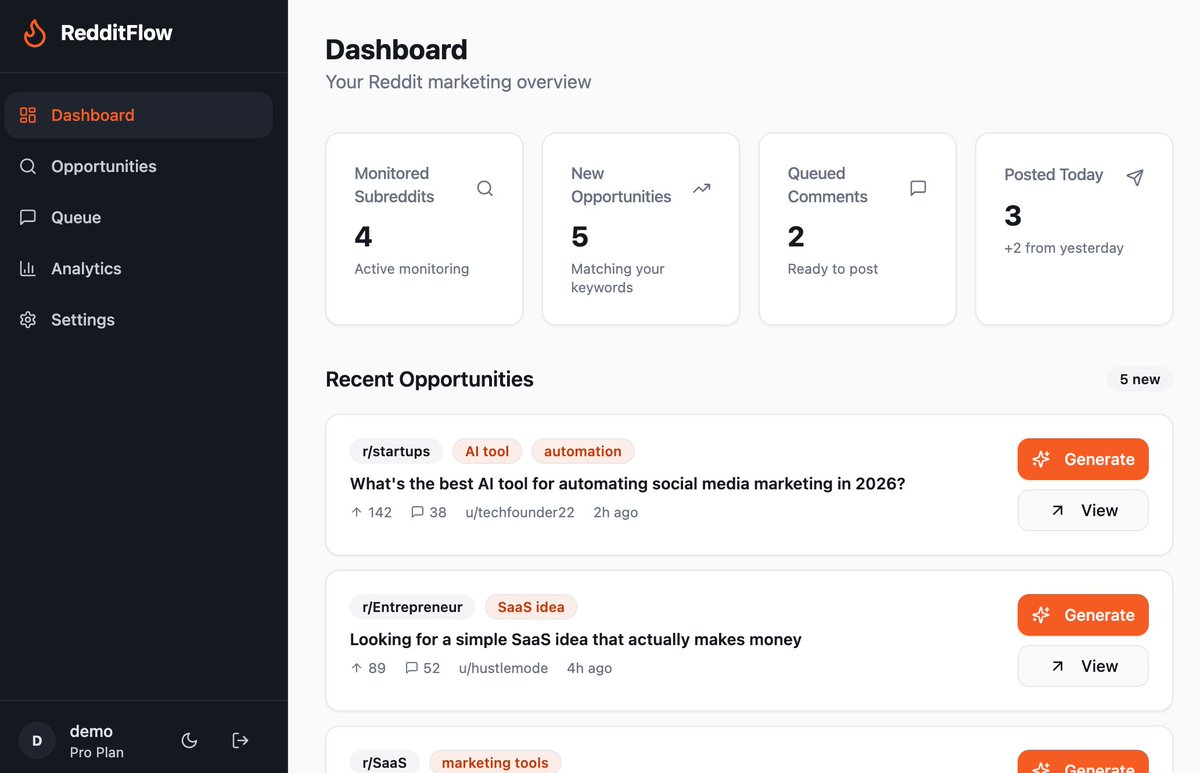The height and width of the screenshot is (773, 1200).
Task: Open the Monitored Subreddits stat card
Action: click(x=424, y=229)
